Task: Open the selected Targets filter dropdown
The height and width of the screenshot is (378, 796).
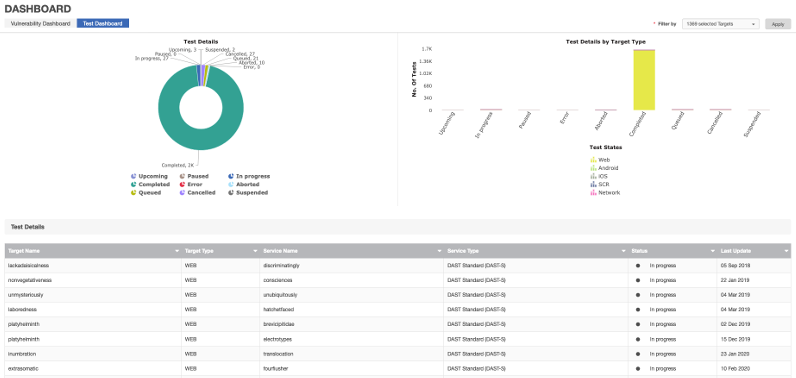Action: 720,24
